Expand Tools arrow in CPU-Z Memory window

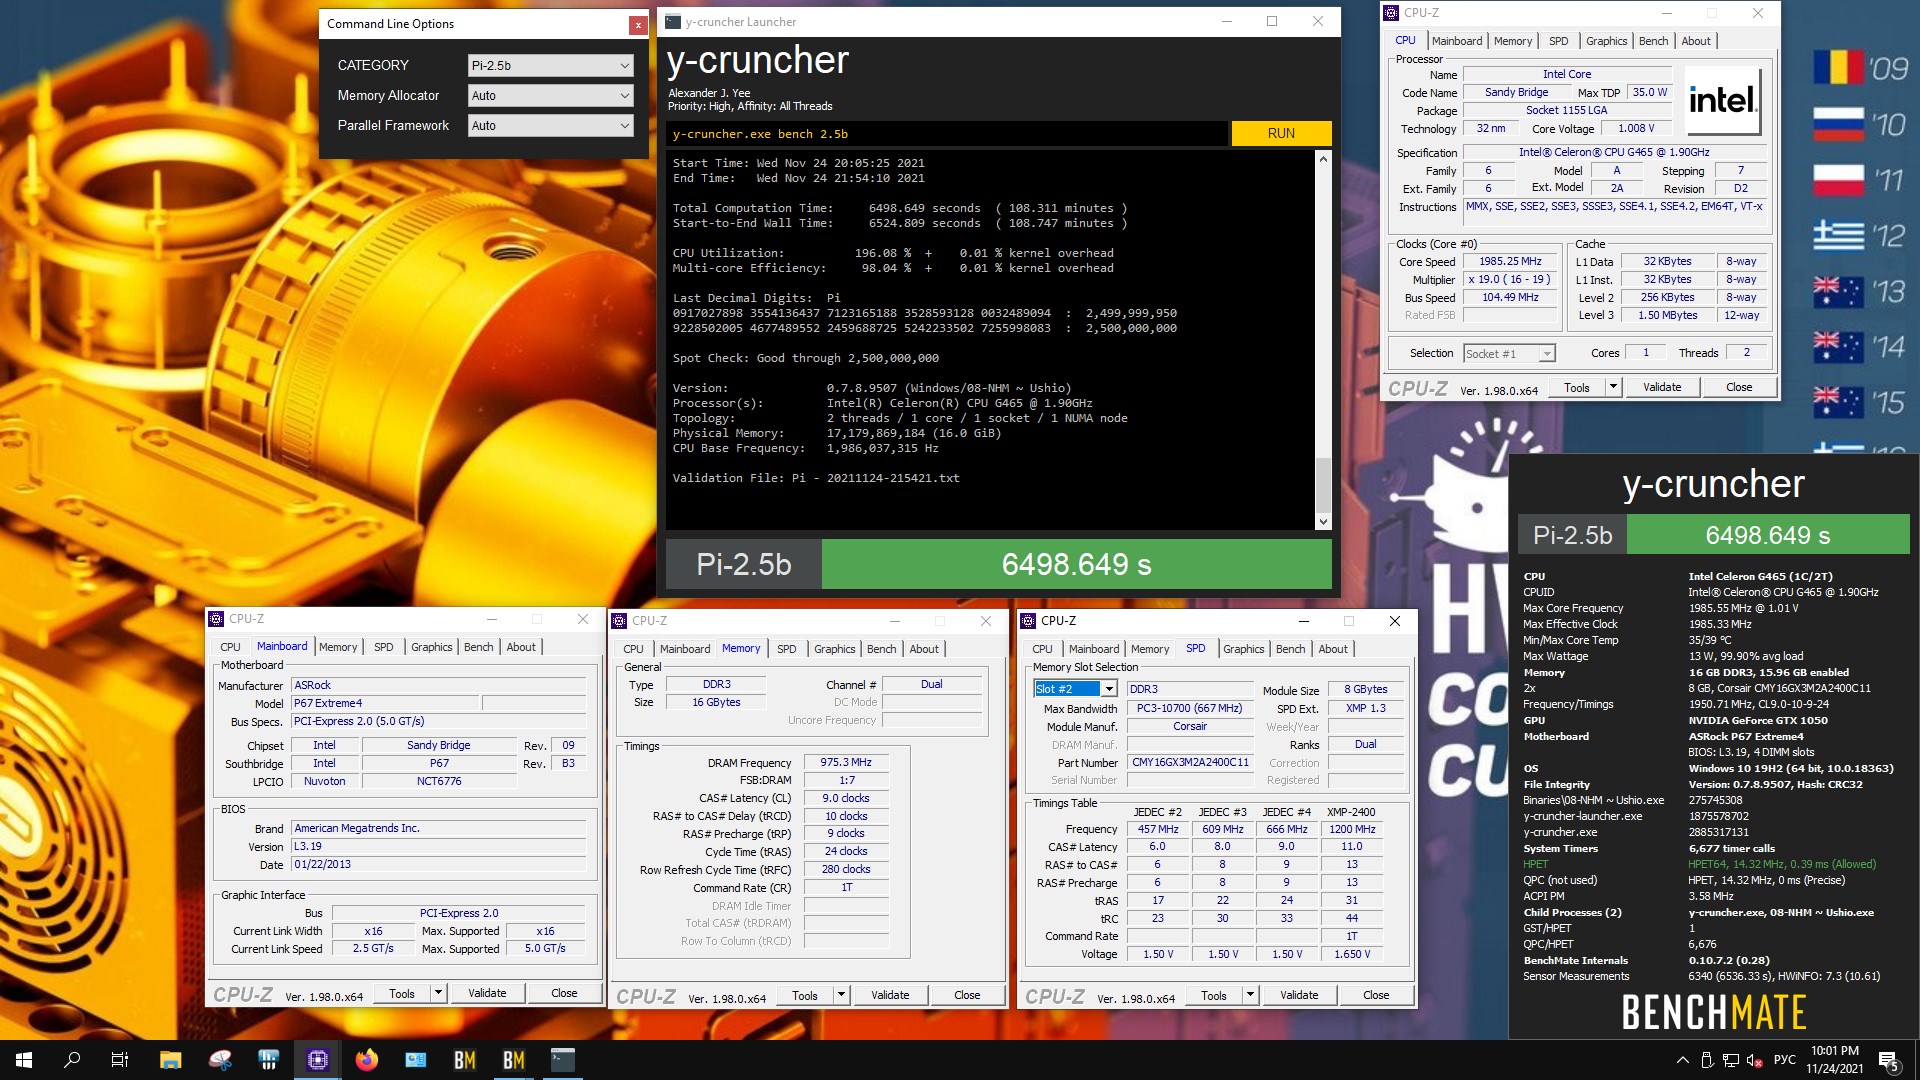(x=841, y=995)
